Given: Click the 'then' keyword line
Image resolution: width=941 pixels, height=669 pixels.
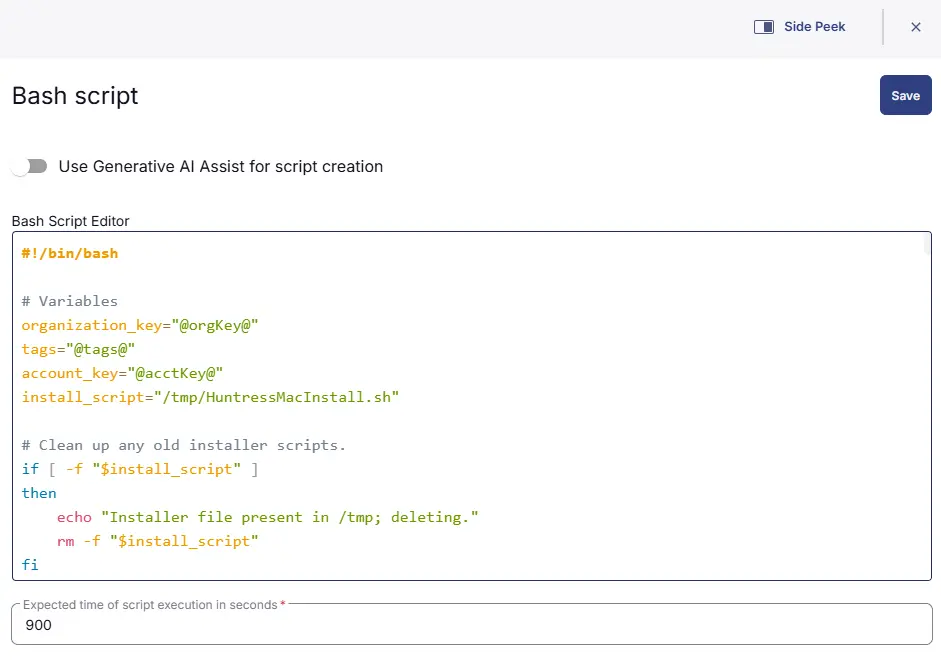Looking at the screenshot, I should (40, 493).
